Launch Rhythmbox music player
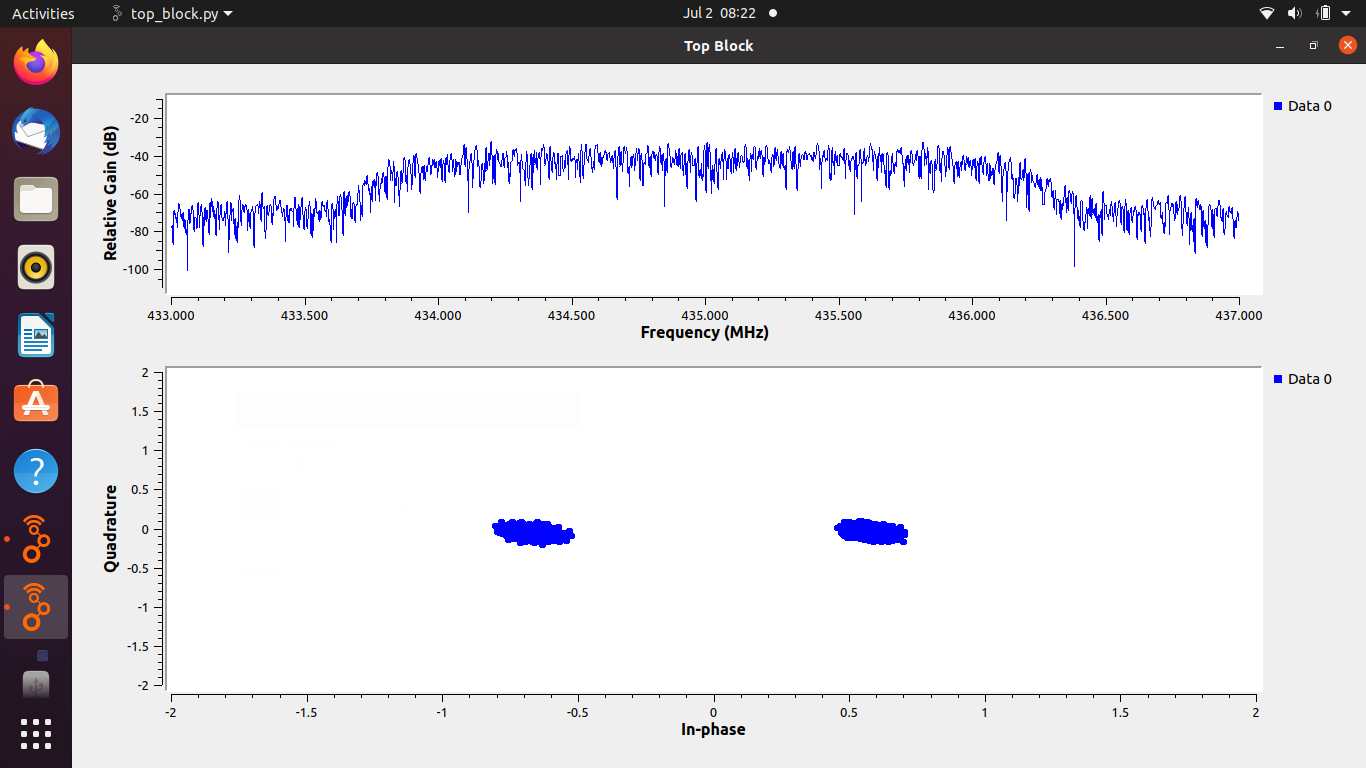The width and height of the screenshot is (1366, 768). tap(36, 267)
